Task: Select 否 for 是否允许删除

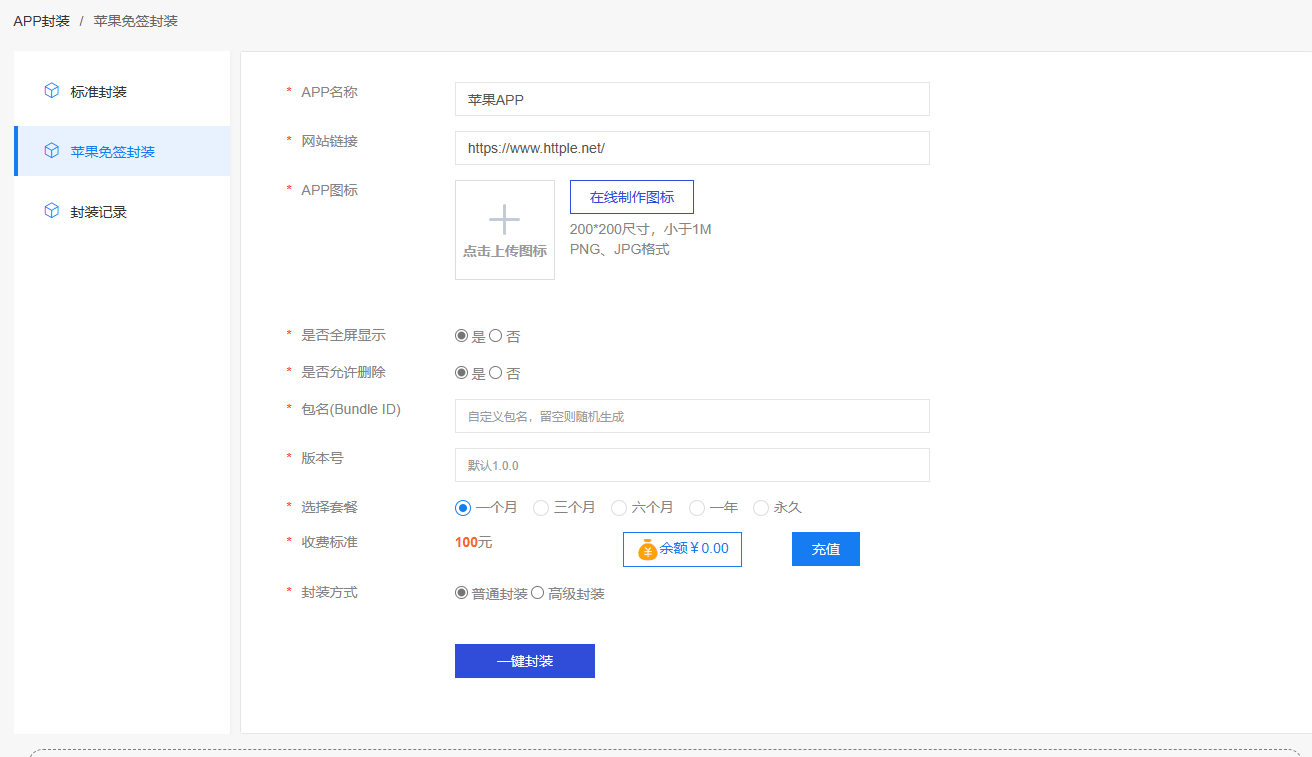Action: click(x=495, y=373)
